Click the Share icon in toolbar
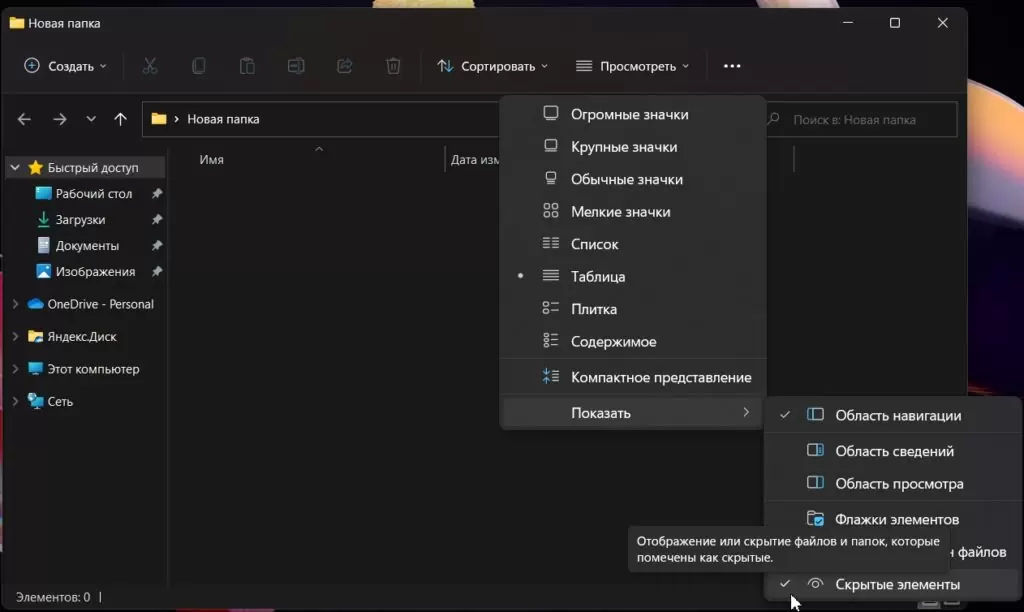 click(x=345, y=66)
